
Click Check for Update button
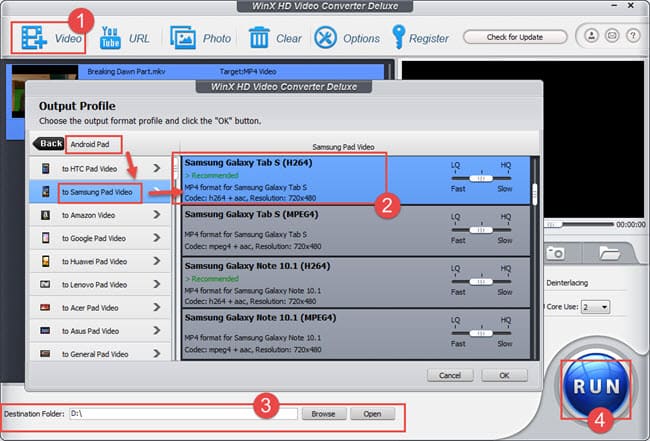[515, 37]
